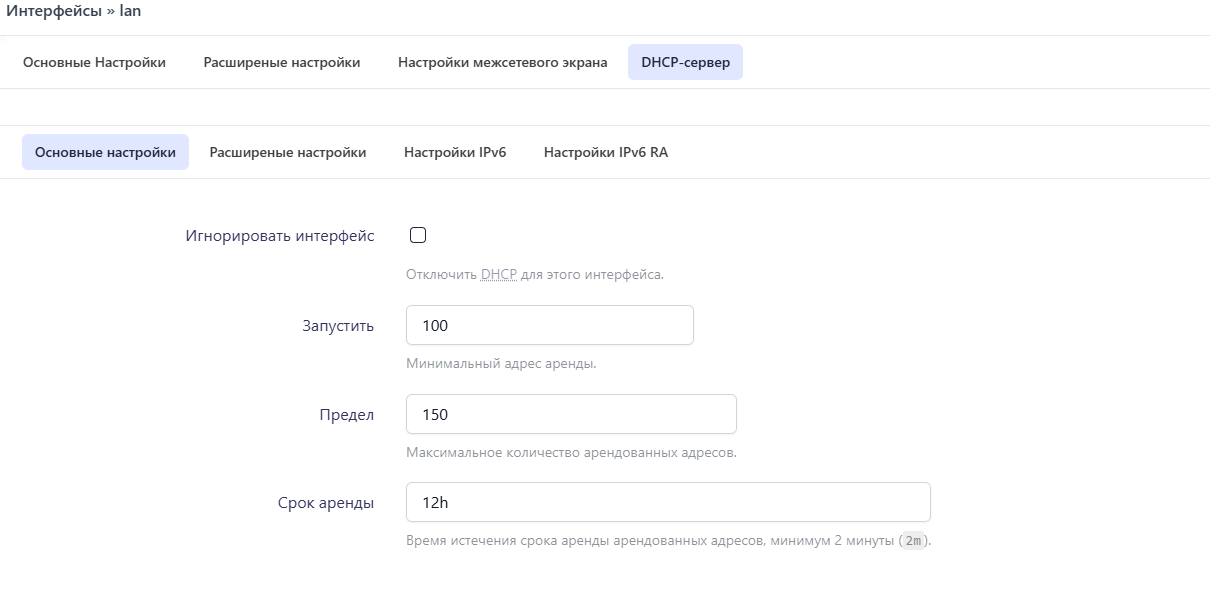The height and width of the screenshot is (593, 1210).
Task: Go to Настройки IPv6 sub-tab
Action: tap(455, 152)
